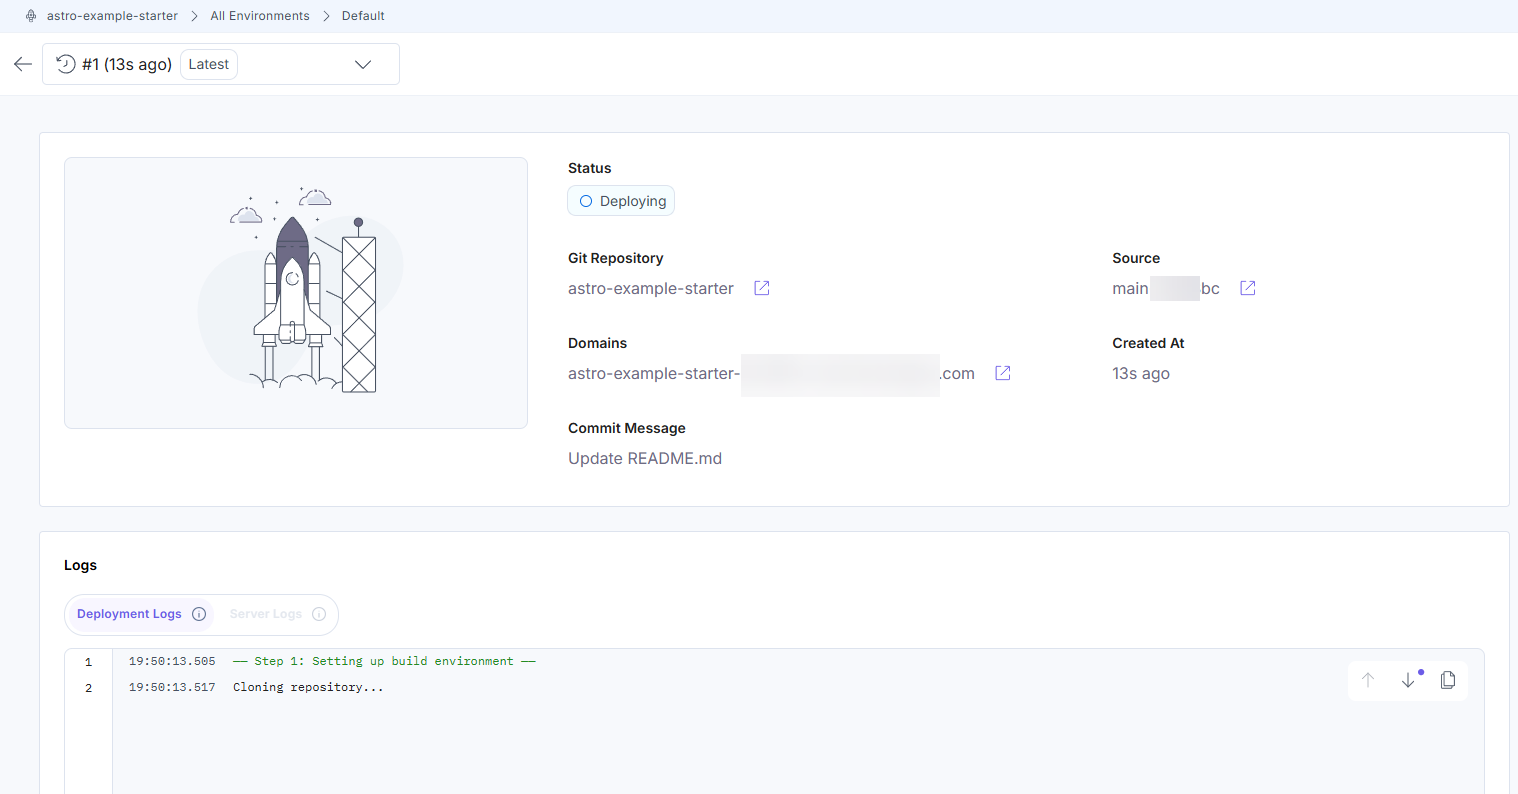Viewport: 1518px width, 794px height.
Task: Click the deployment history clock icon
Action: click(66, 64)
